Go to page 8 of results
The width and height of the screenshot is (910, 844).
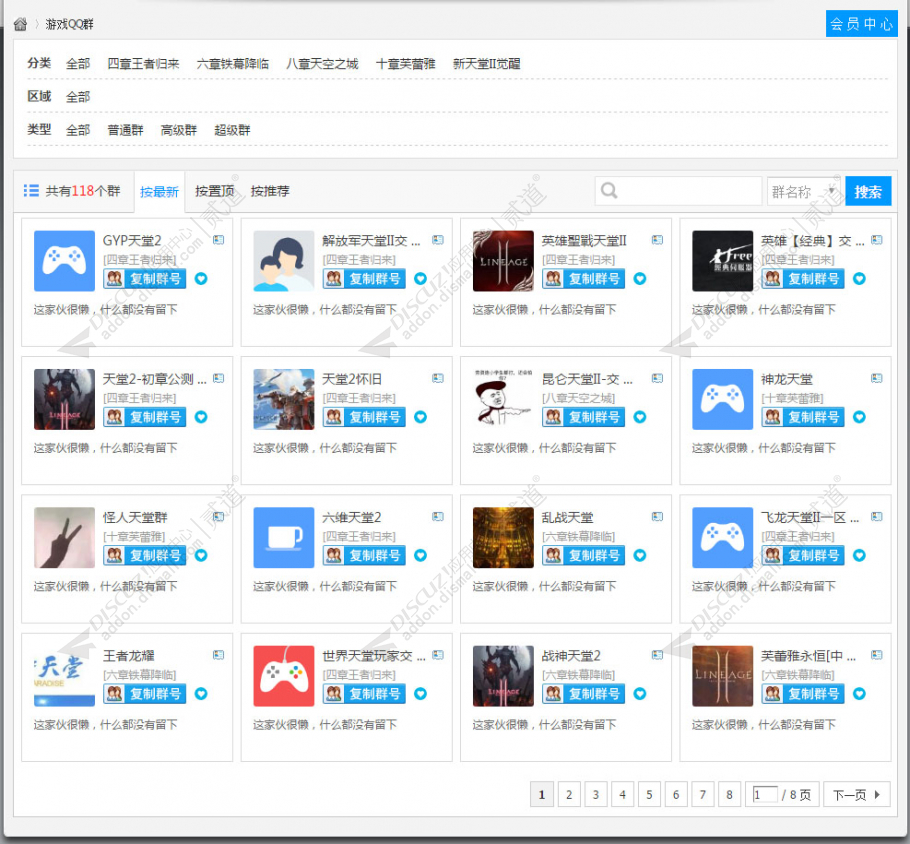pos(729,795)
